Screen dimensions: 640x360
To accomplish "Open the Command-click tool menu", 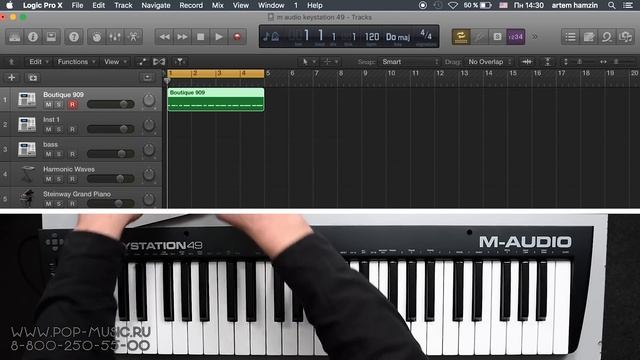I will point(330,62).
